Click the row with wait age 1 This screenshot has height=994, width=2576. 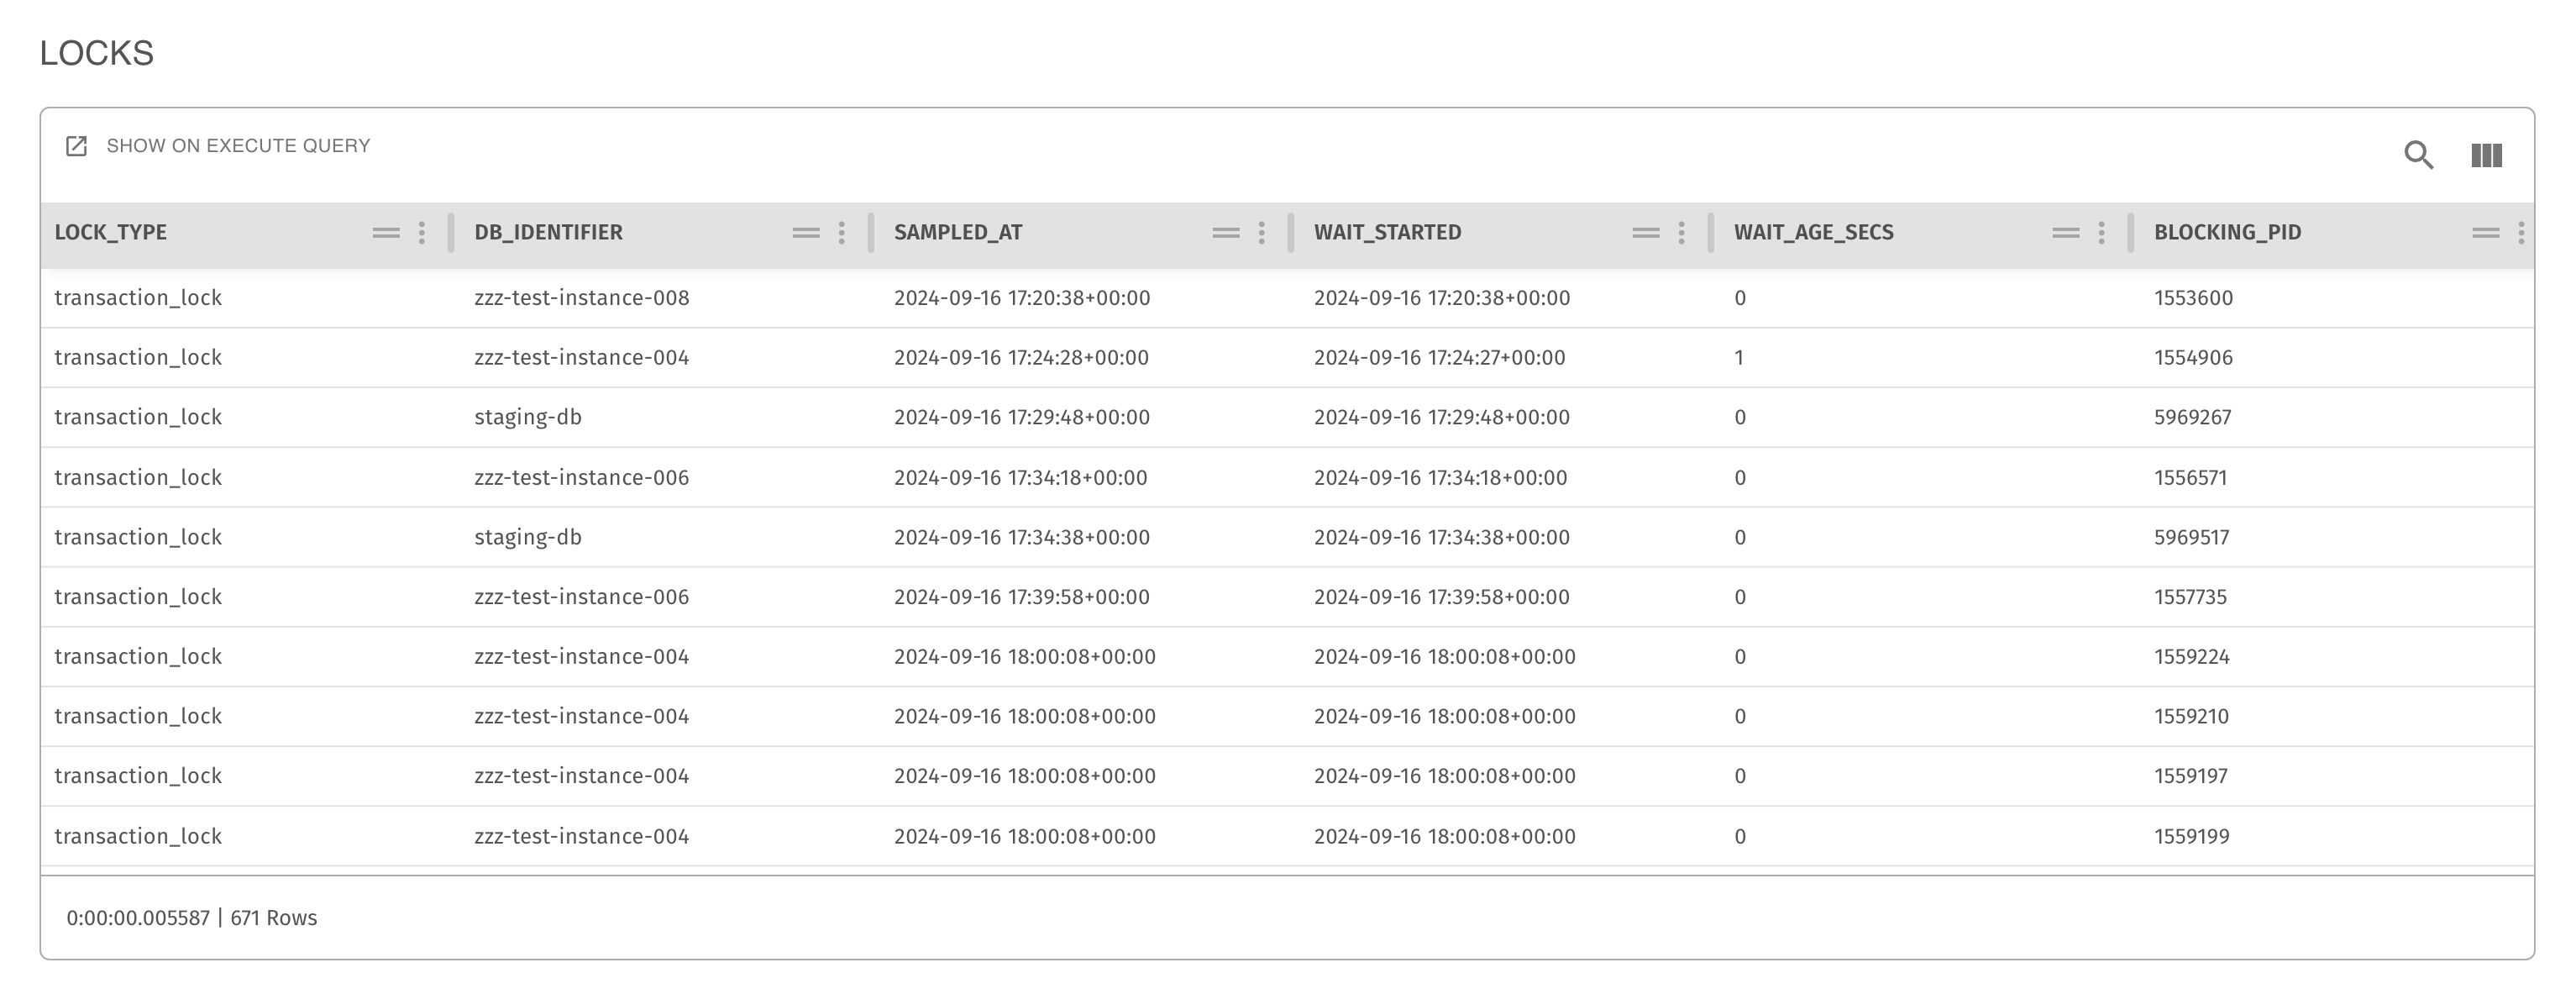[x=1739, y=358]
